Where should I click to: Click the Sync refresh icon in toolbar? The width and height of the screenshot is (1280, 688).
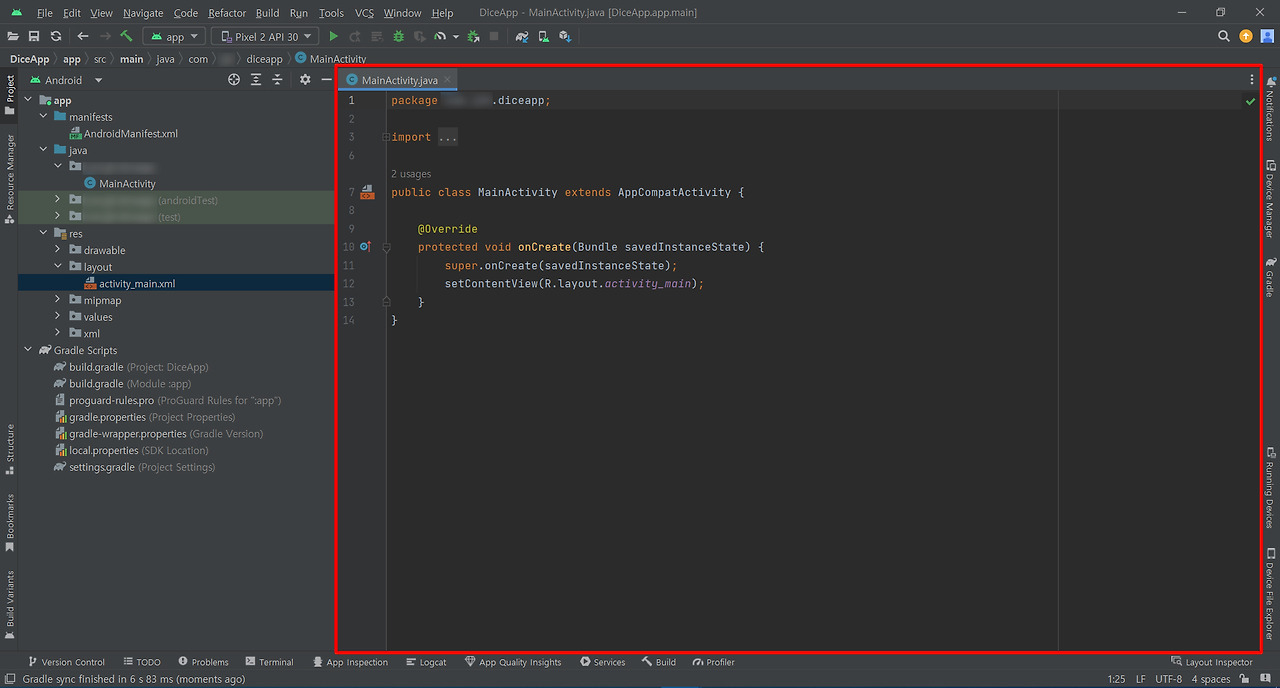coord(56,36)
